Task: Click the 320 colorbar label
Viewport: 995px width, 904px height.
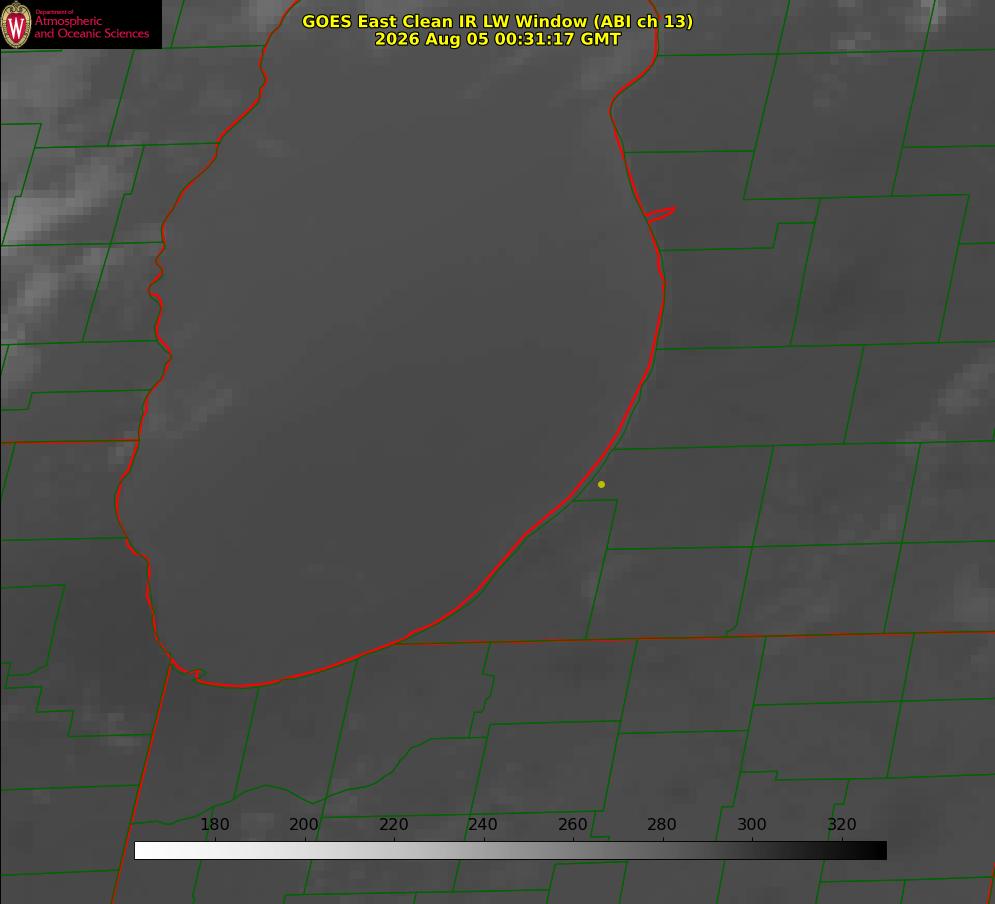Action: click(x=842, y=824)
